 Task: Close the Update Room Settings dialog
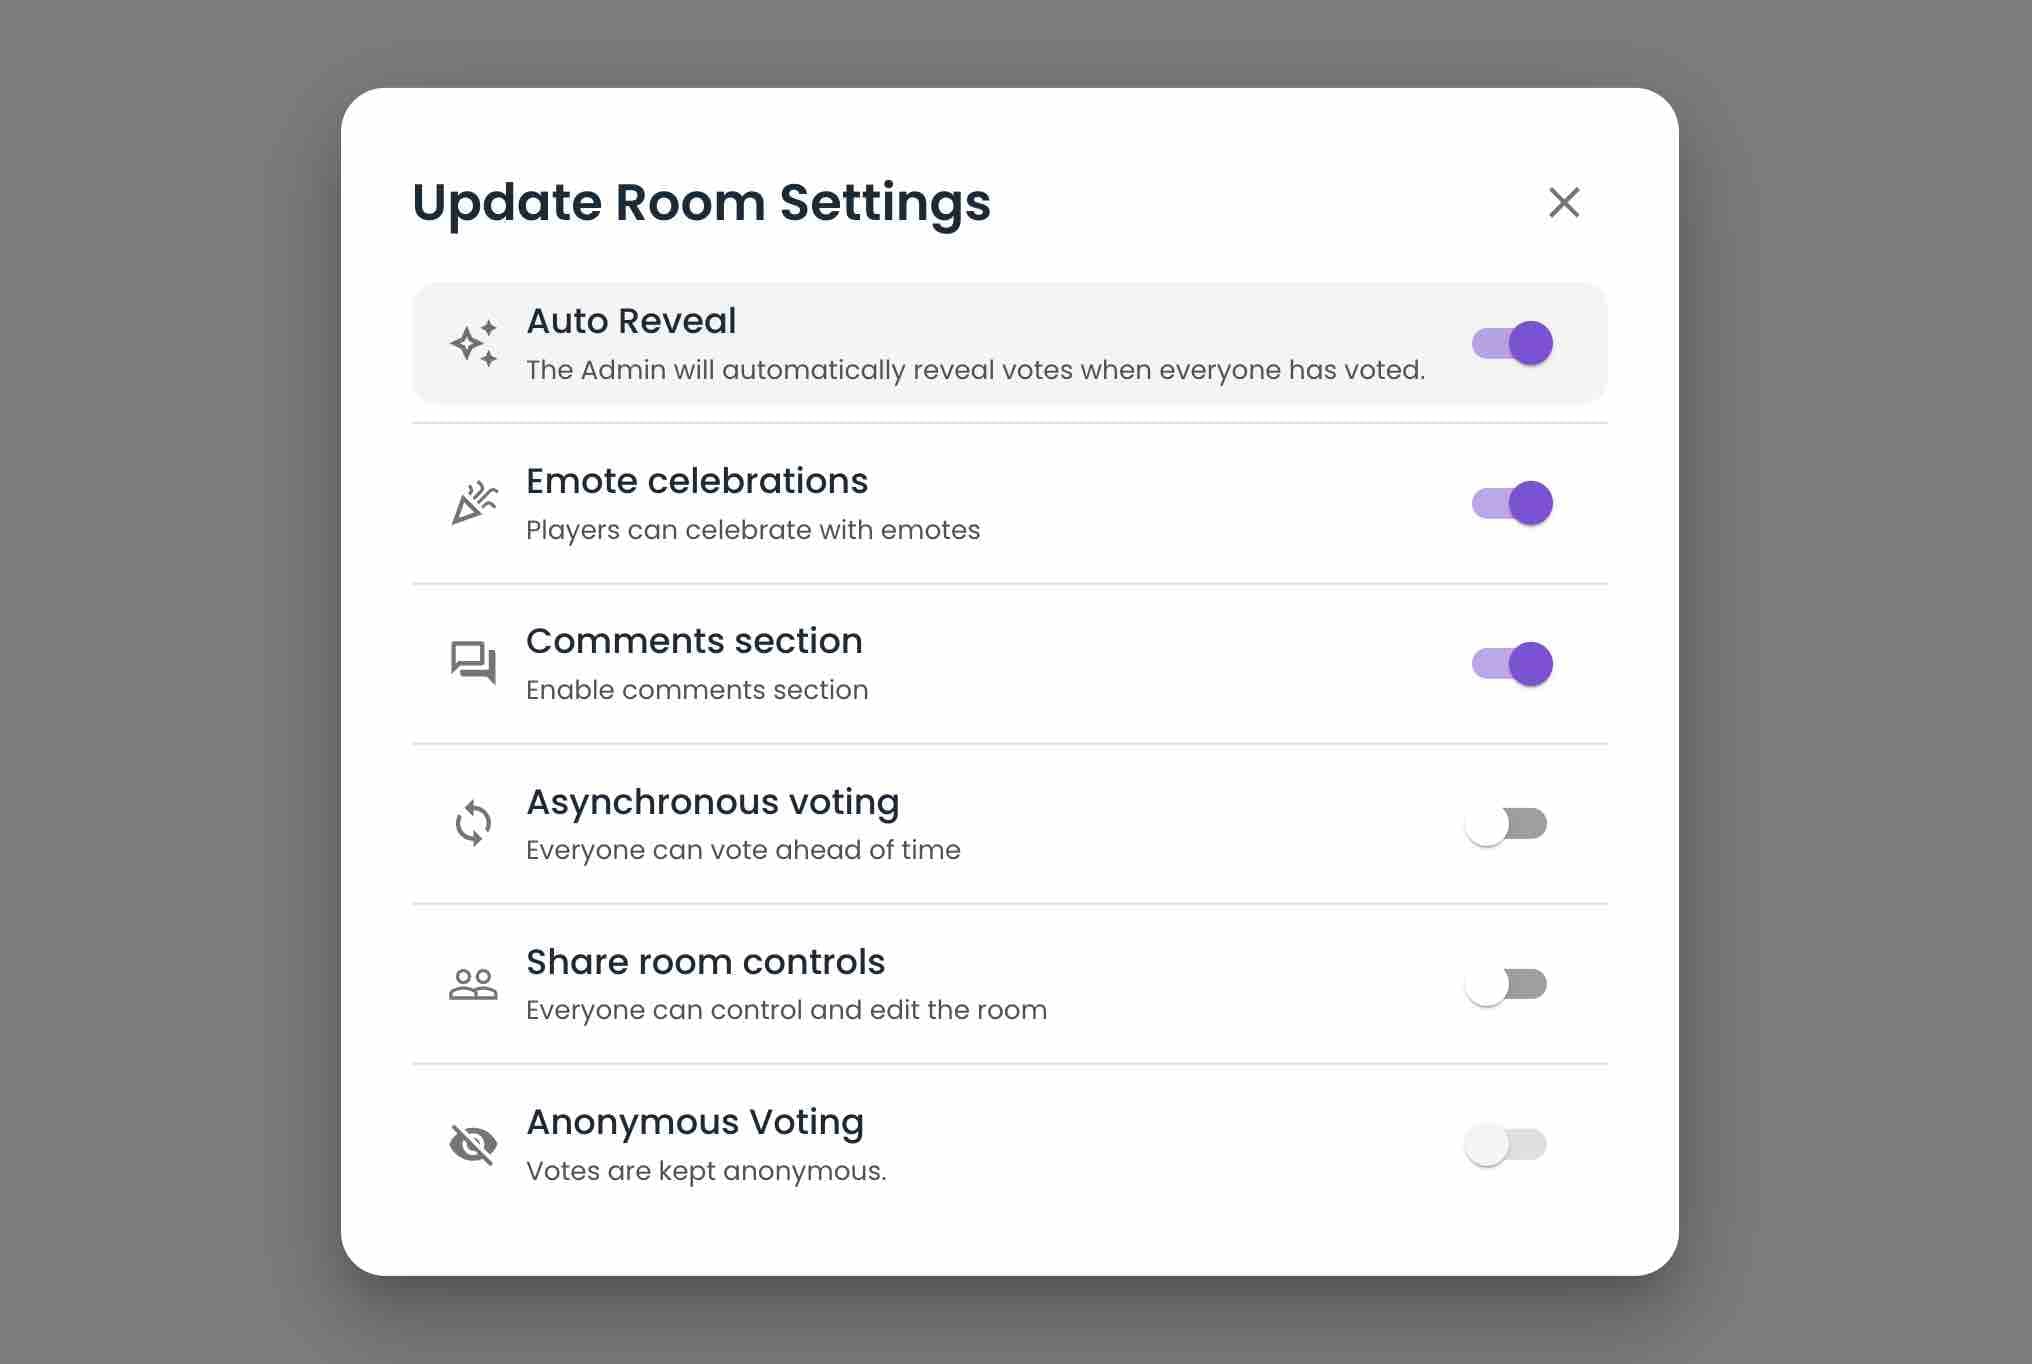[1564, 202]
